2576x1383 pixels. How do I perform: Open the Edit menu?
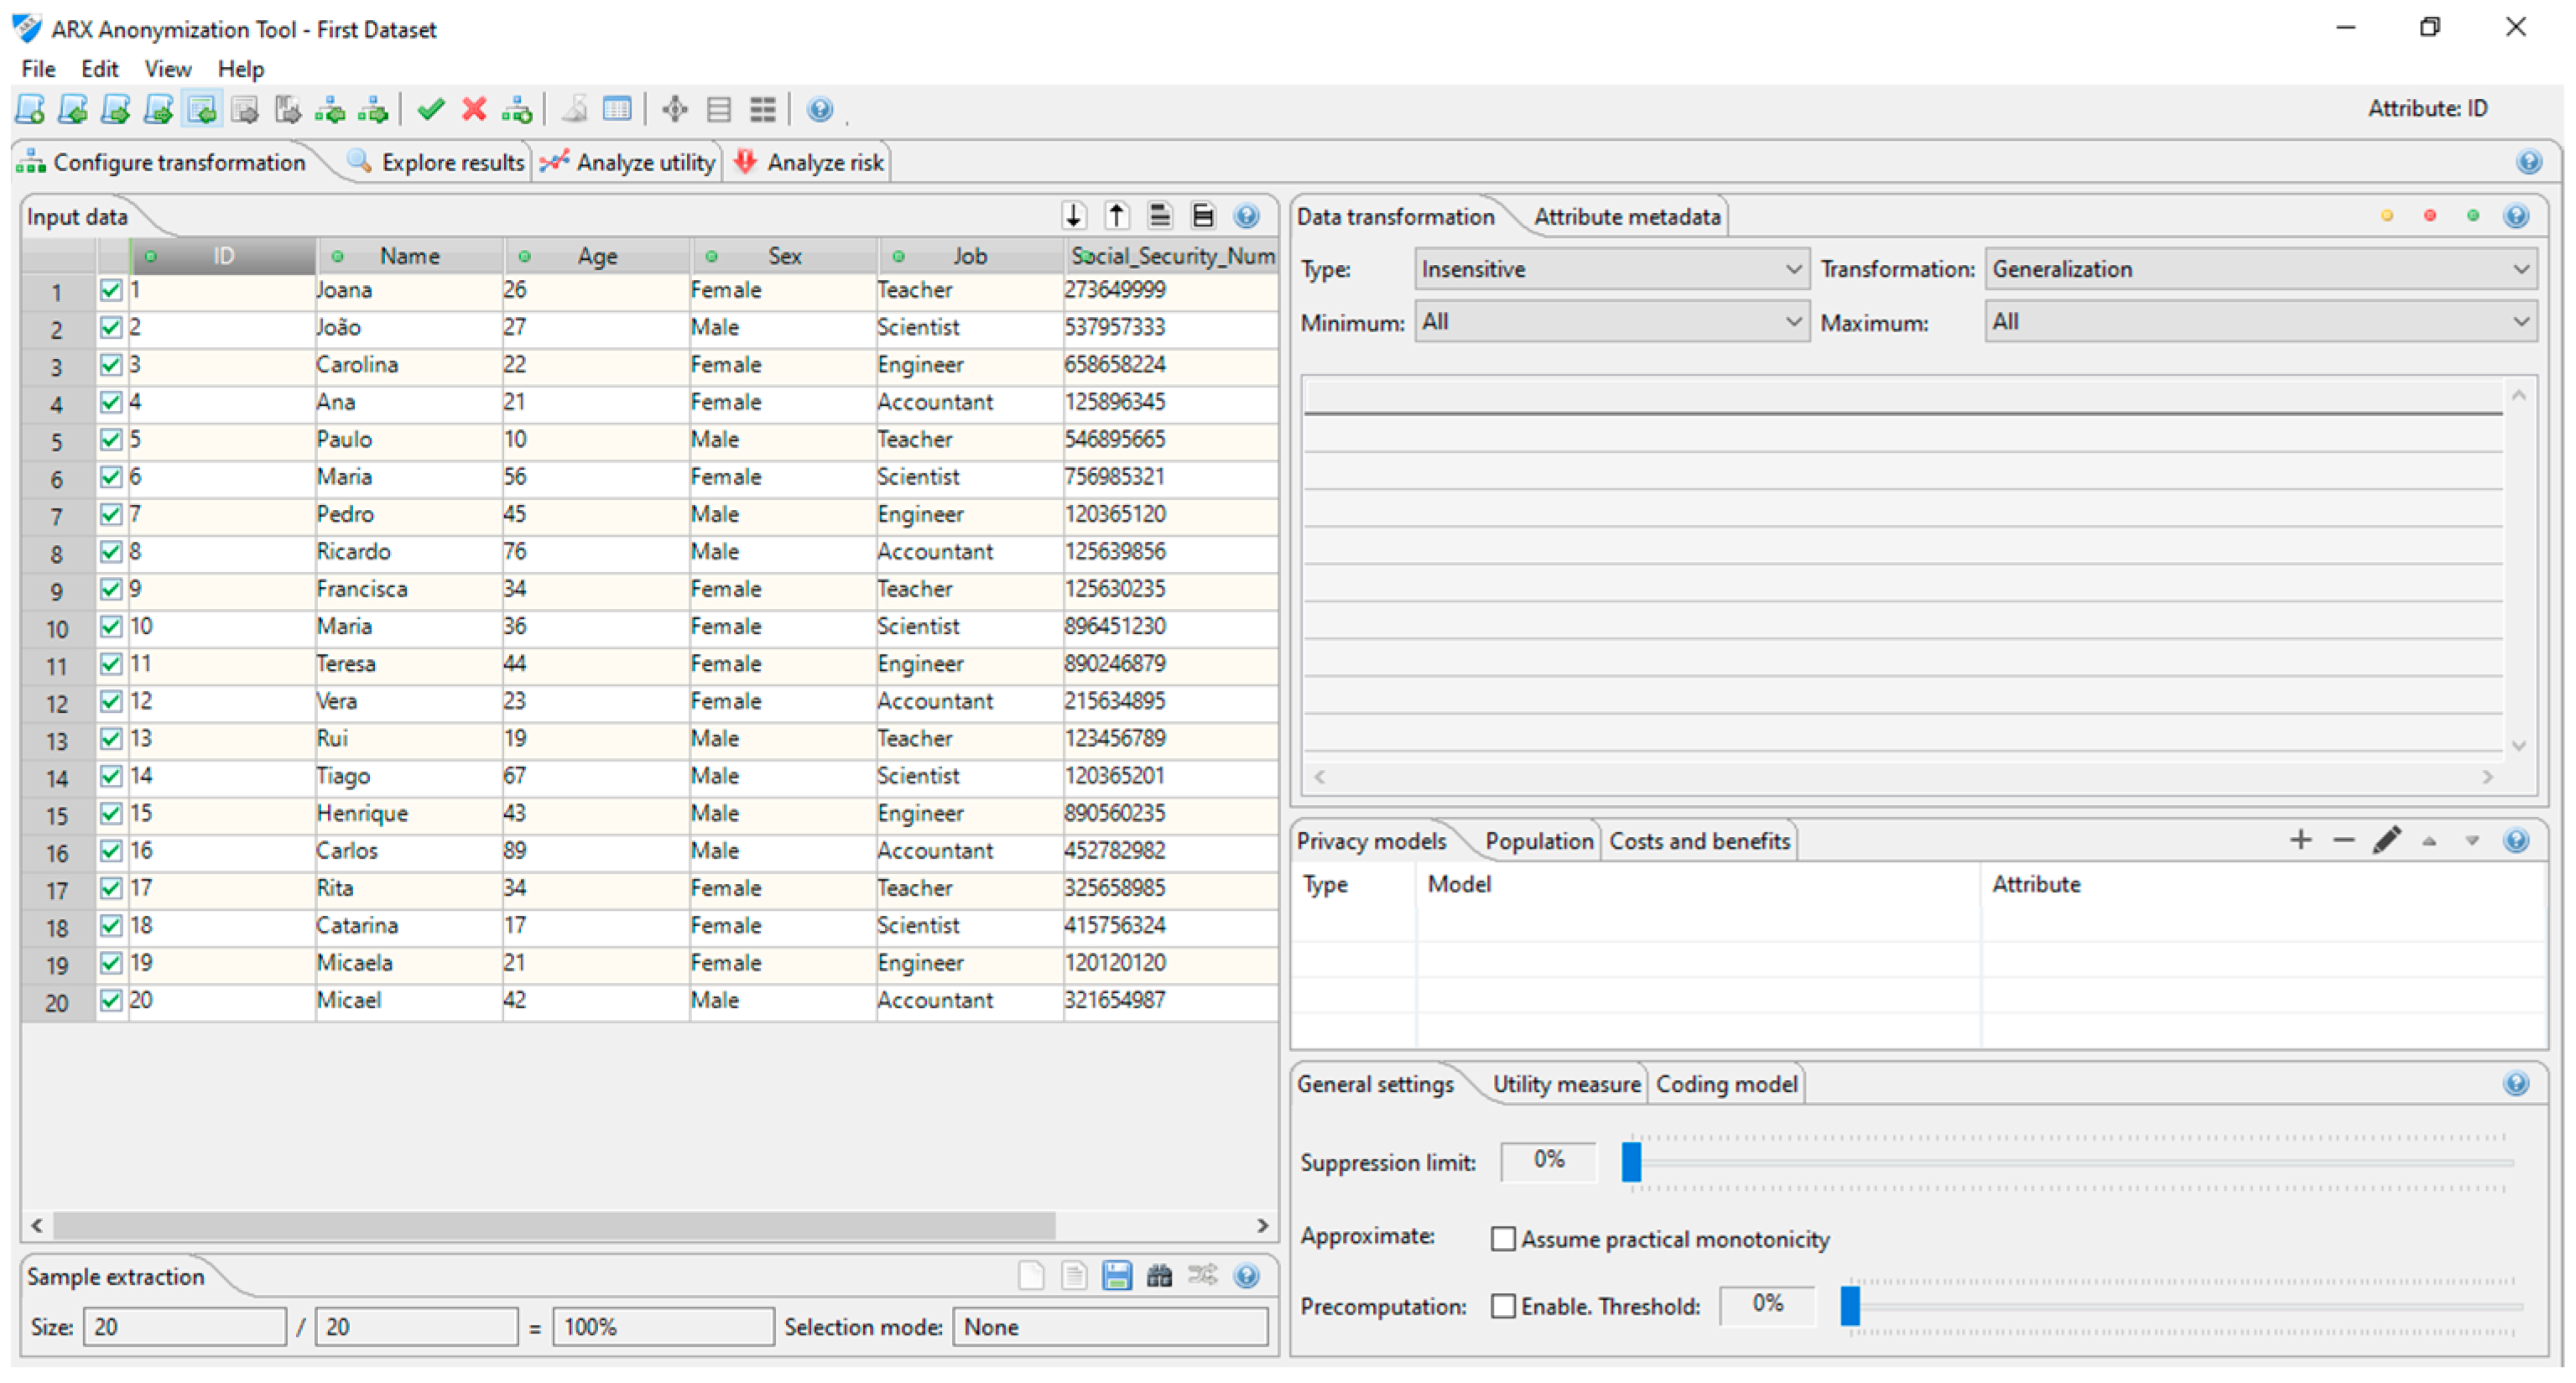[99, 69]
